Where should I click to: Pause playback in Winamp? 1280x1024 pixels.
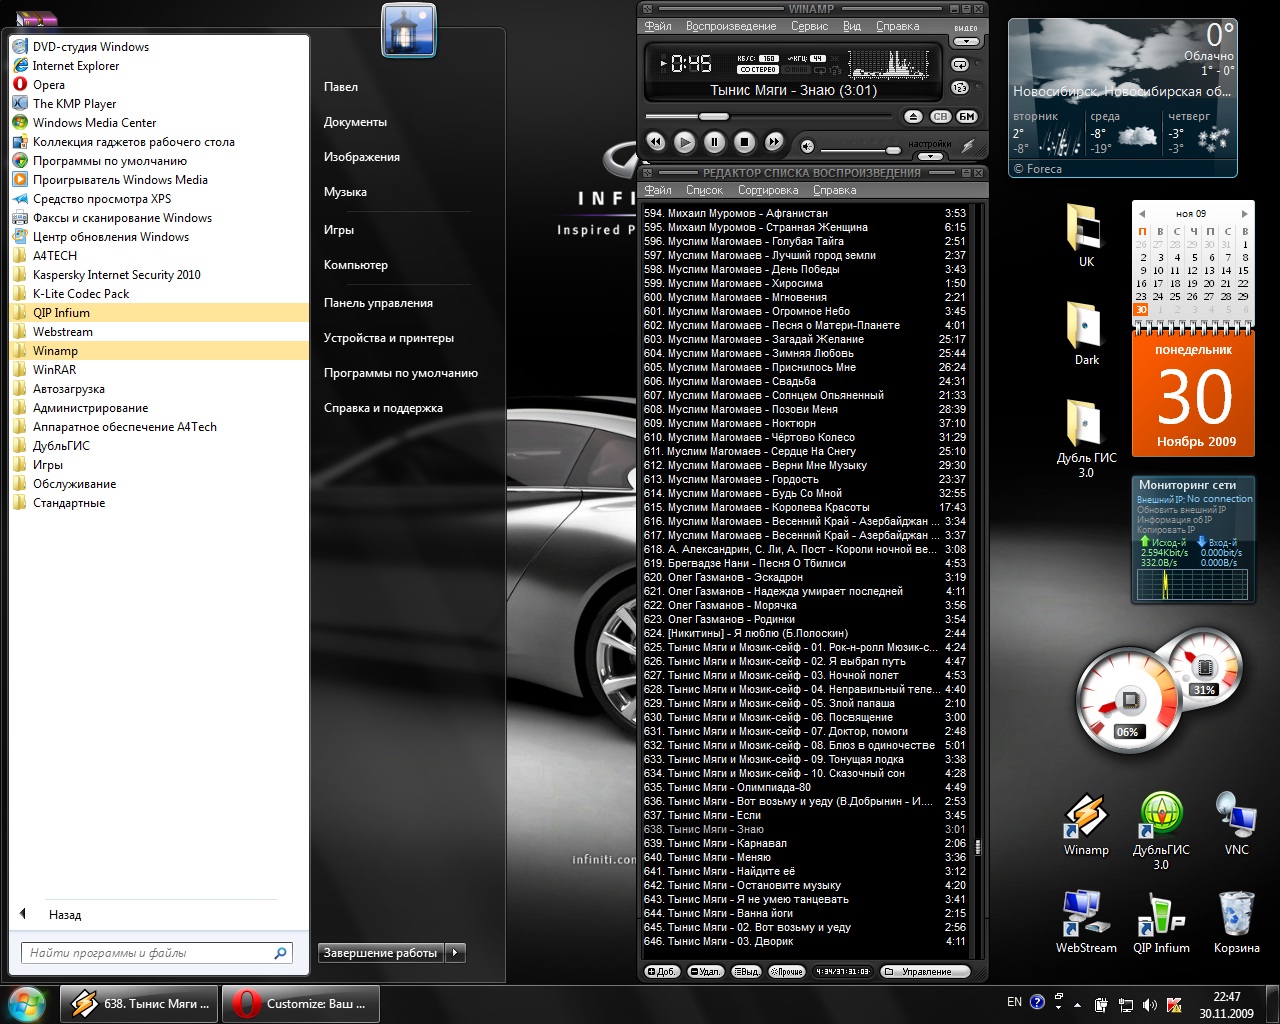(x=714, y=142)
